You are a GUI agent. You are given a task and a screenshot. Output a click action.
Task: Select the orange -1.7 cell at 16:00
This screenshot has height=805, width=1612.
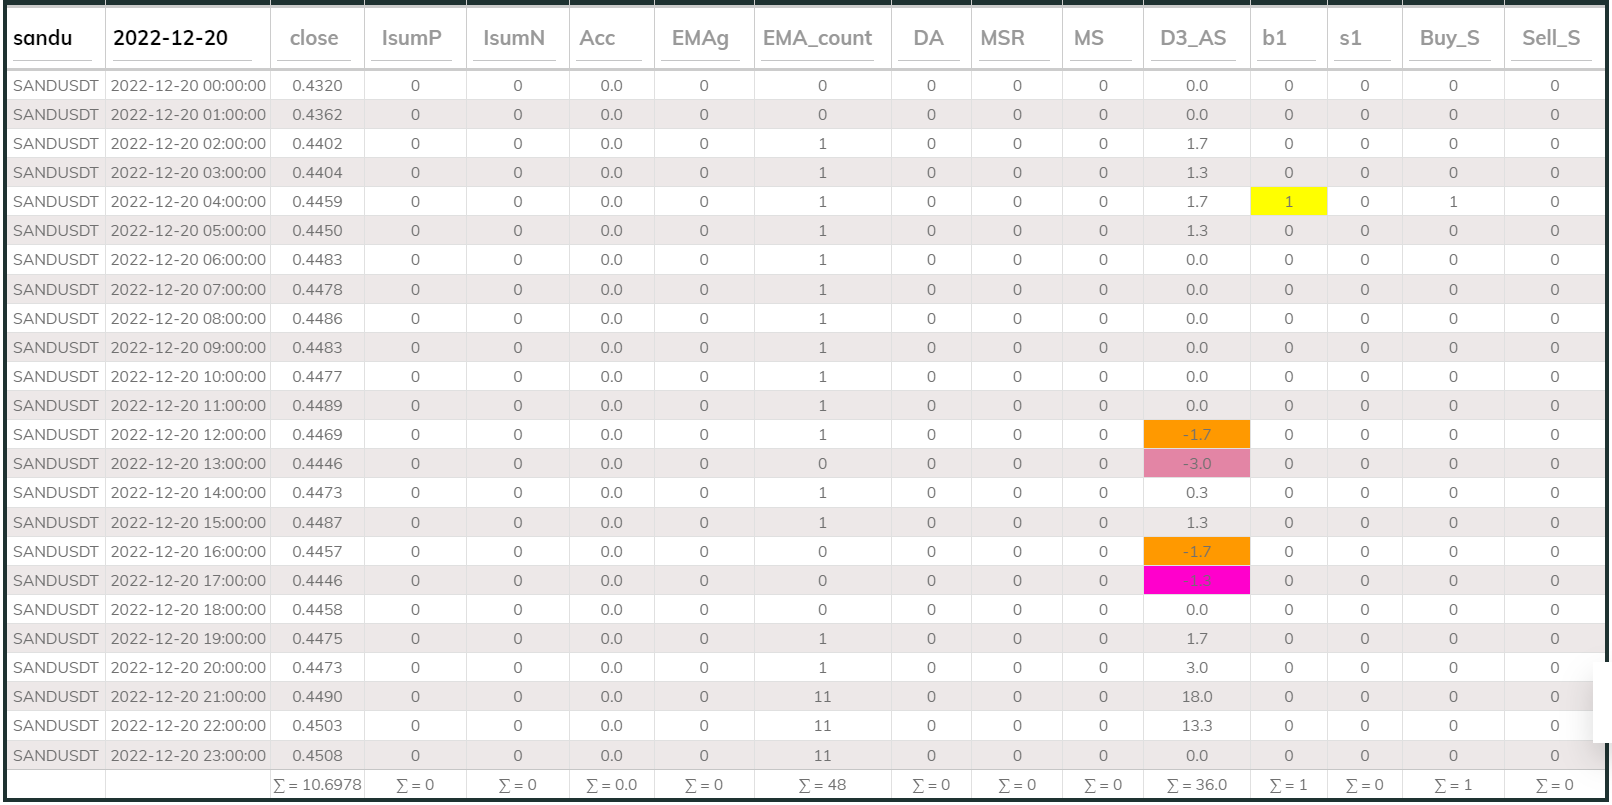tap(1196, 552)
